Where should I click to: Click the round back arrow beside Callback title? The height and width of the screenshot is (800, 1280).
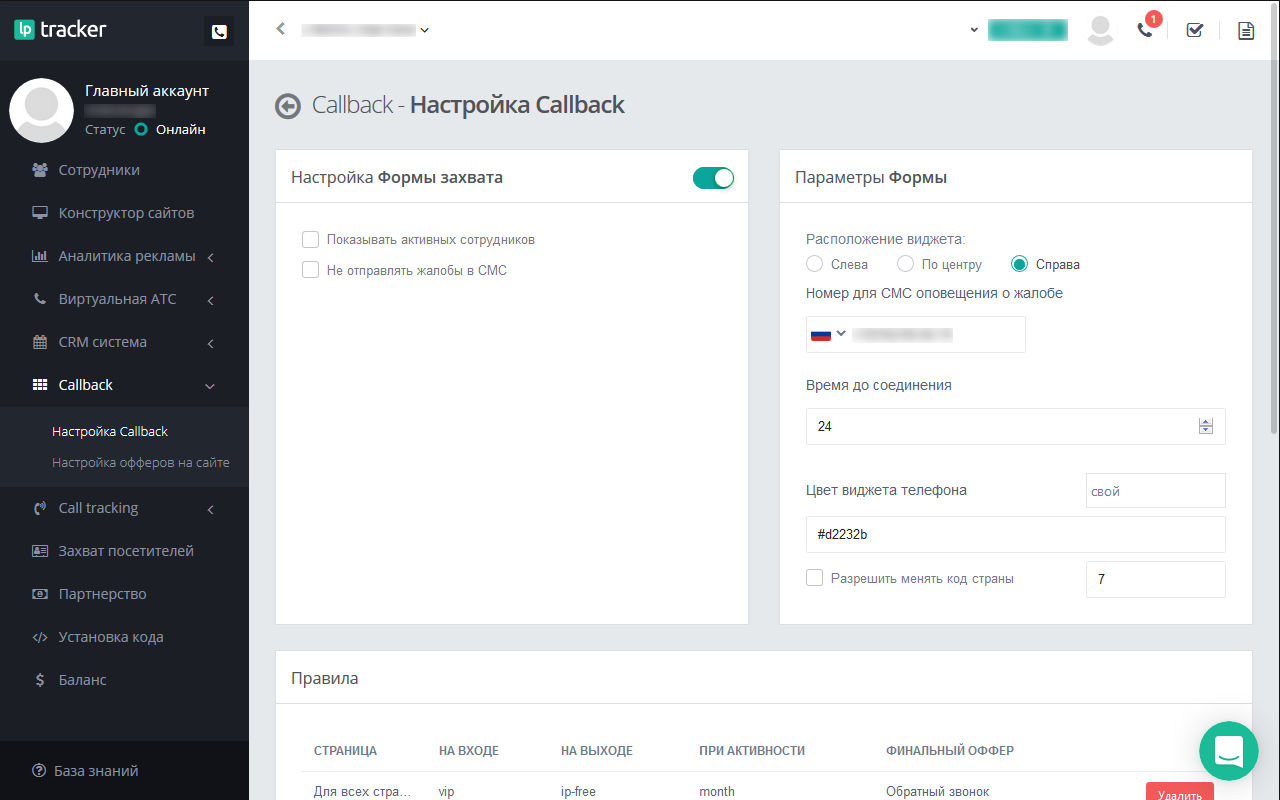click(288, 106)
